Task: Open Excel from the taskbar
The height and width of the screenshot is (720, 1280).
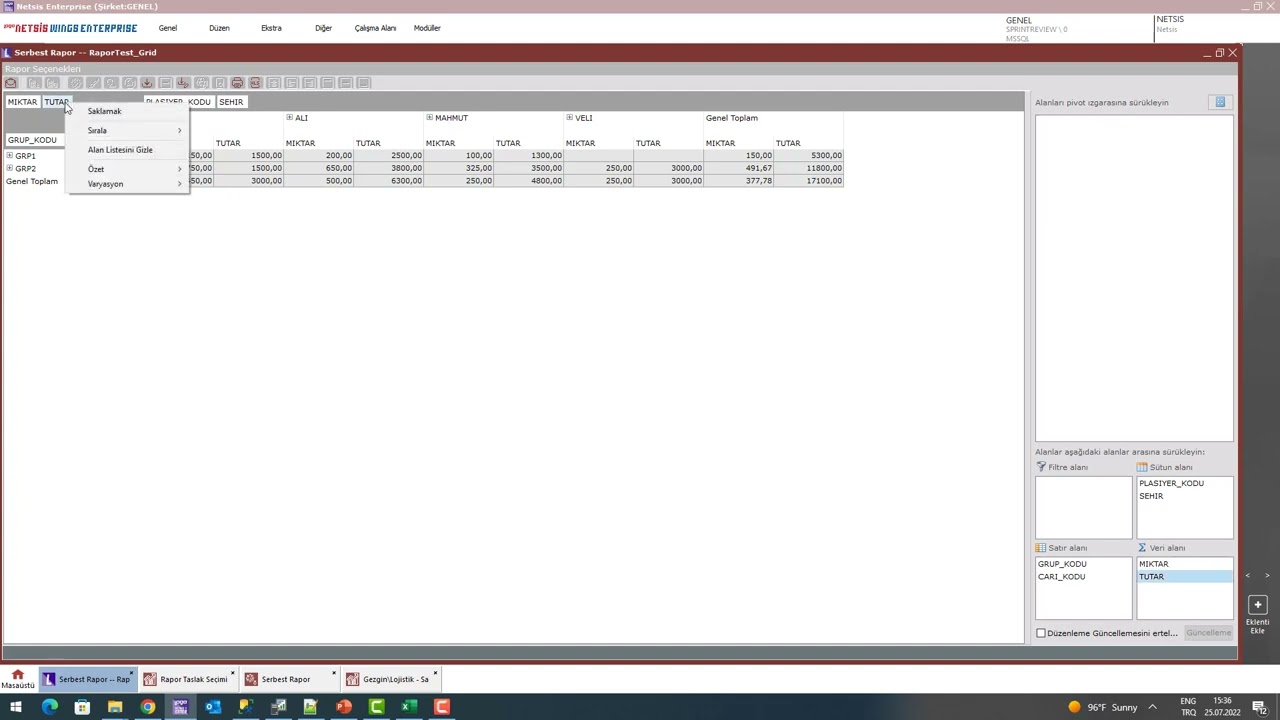Action: 409,707
